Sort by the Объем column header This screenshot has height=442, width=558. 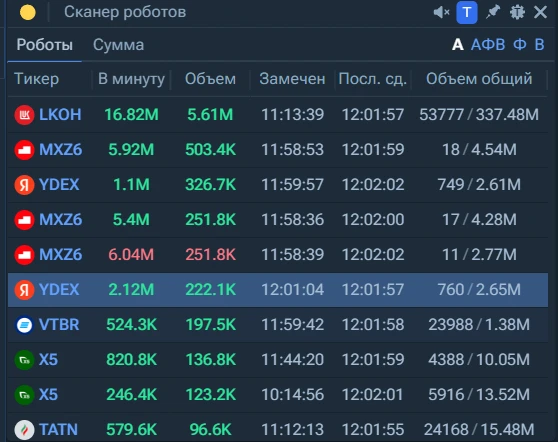coord(210,79)
